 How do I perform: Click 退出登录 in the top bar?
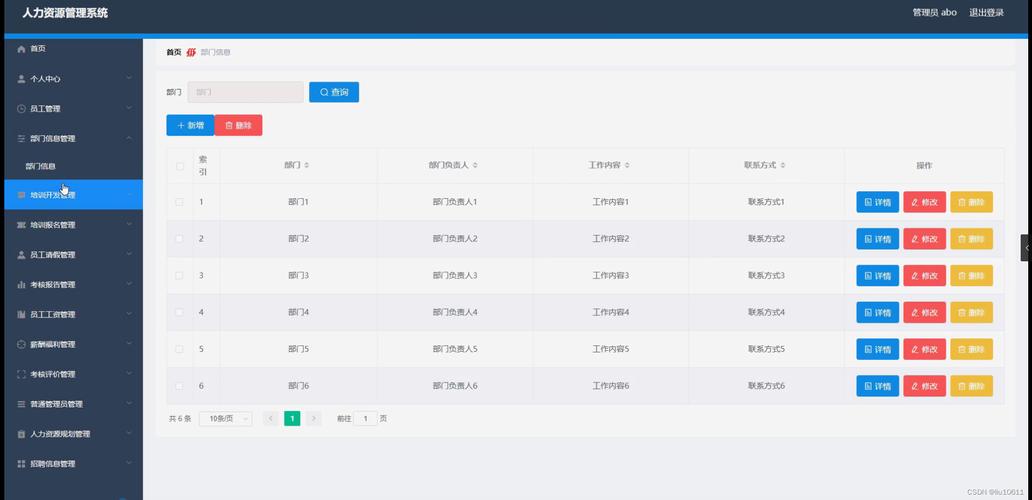coord(986,13)
